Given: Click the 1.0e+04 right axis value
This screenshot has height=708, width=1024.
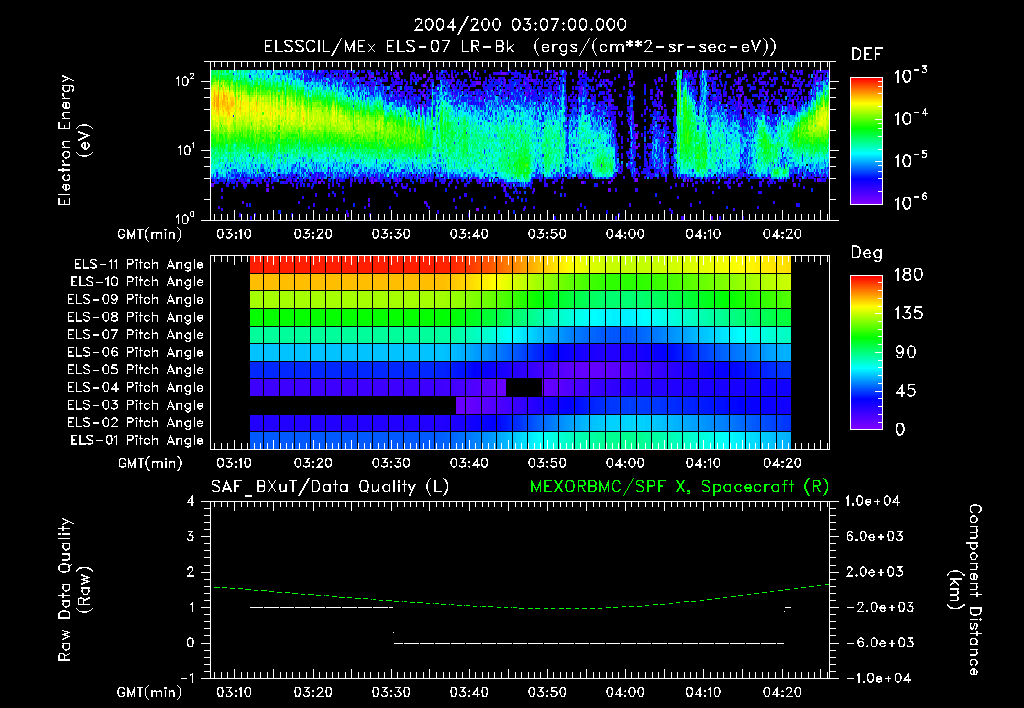Looking at the screenshot, I should (872, 501).
